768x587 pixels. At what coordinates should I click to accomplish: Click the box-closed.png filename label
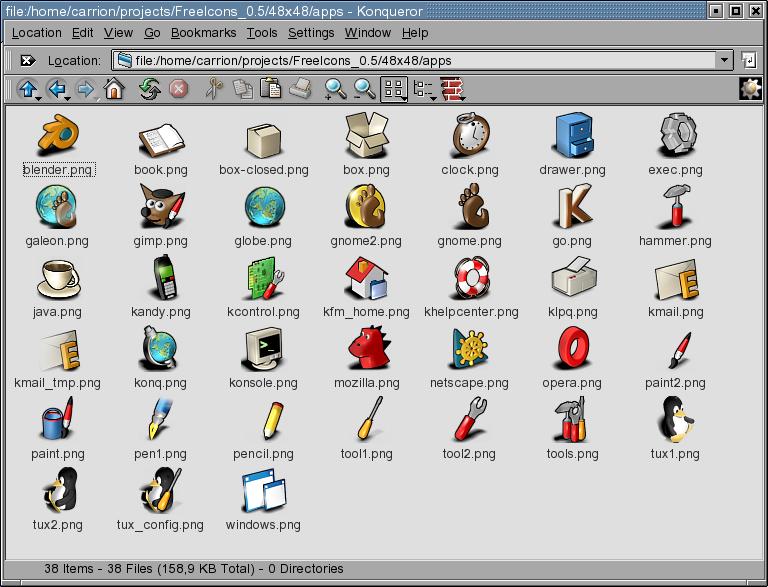click(x=264, y=170)
